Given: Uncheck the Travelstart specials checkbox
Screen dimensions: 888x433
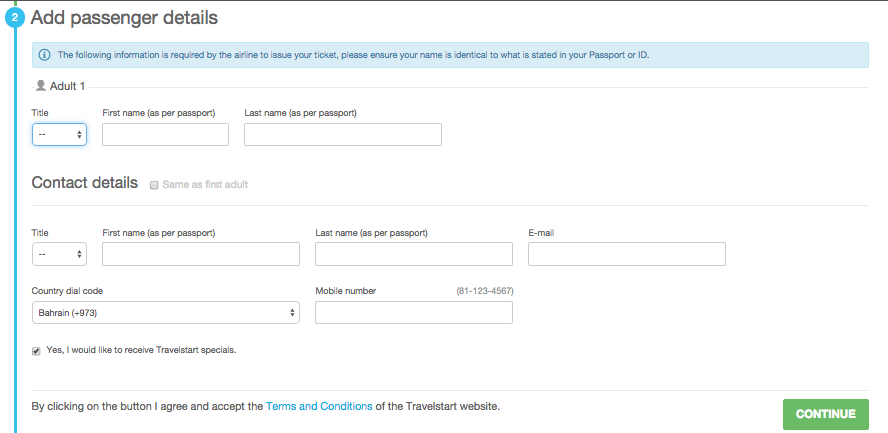Looking at the screenshot, I should tap(36, 351).
